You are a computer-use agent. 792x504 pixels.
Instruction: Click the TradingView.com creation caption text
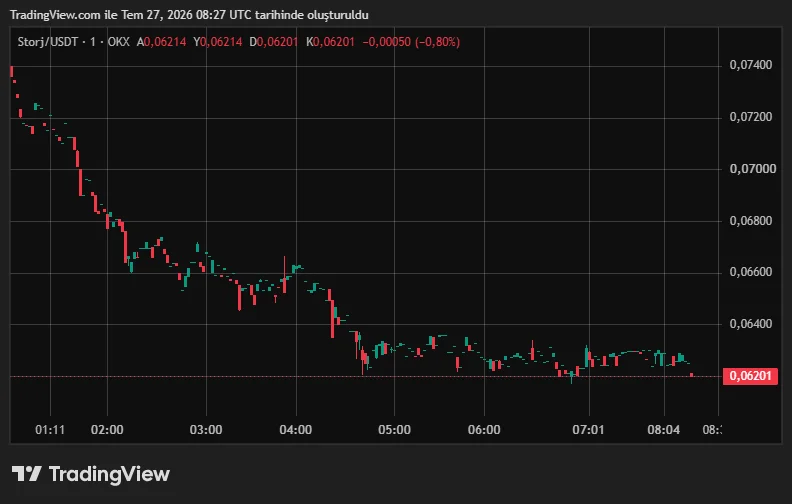[x=189, y=15]
